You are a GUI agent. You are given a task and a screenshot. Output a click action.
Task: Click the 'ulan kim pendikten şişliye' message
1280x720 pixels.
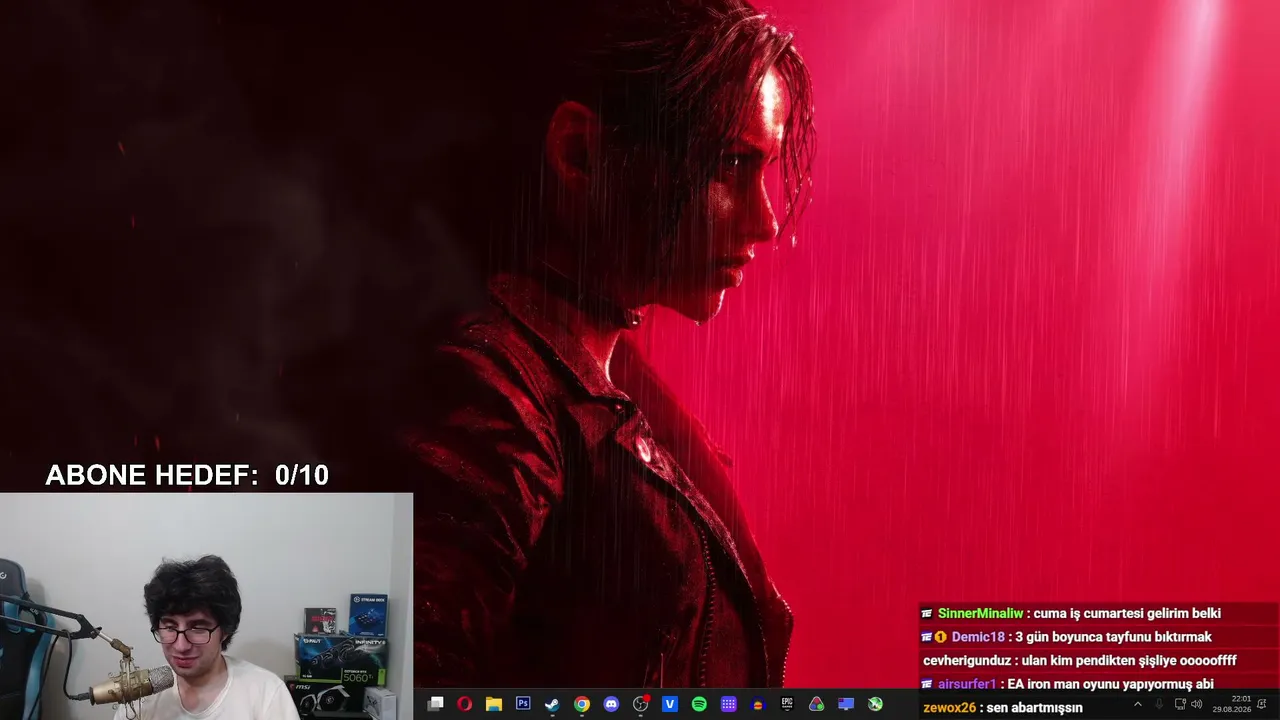(1129, 661)
